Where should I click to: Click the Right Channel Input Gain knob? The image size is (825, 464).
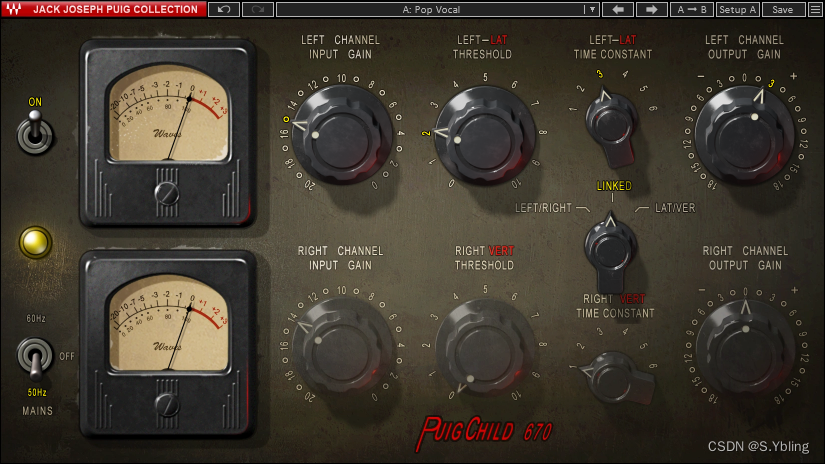pos(342,347)
